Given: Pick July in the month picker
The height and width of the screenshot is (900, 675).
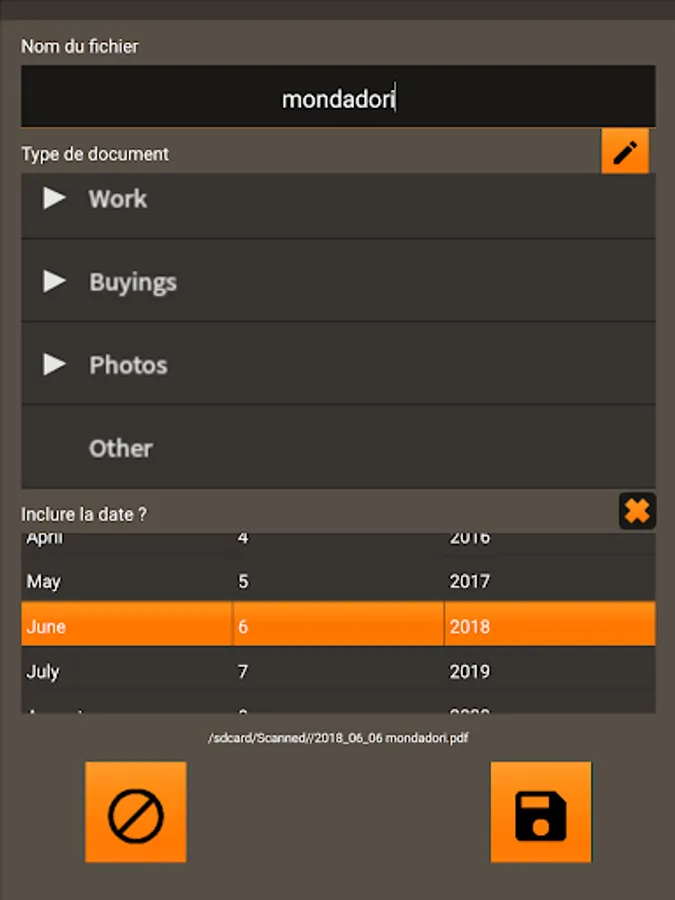Looking at the screenshot, I should pos(43,671).
